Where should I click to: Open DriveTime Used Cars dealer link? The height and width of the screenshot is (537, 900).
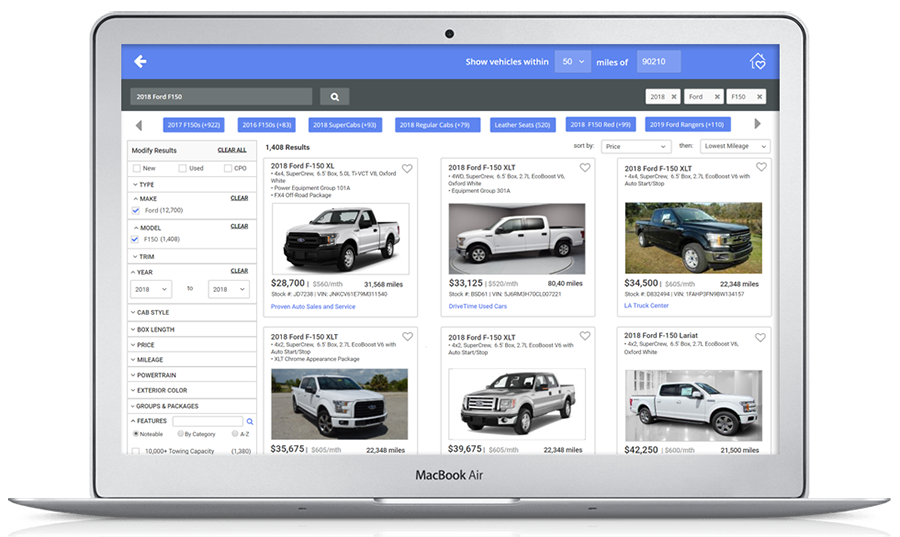[x=478, y=306]
